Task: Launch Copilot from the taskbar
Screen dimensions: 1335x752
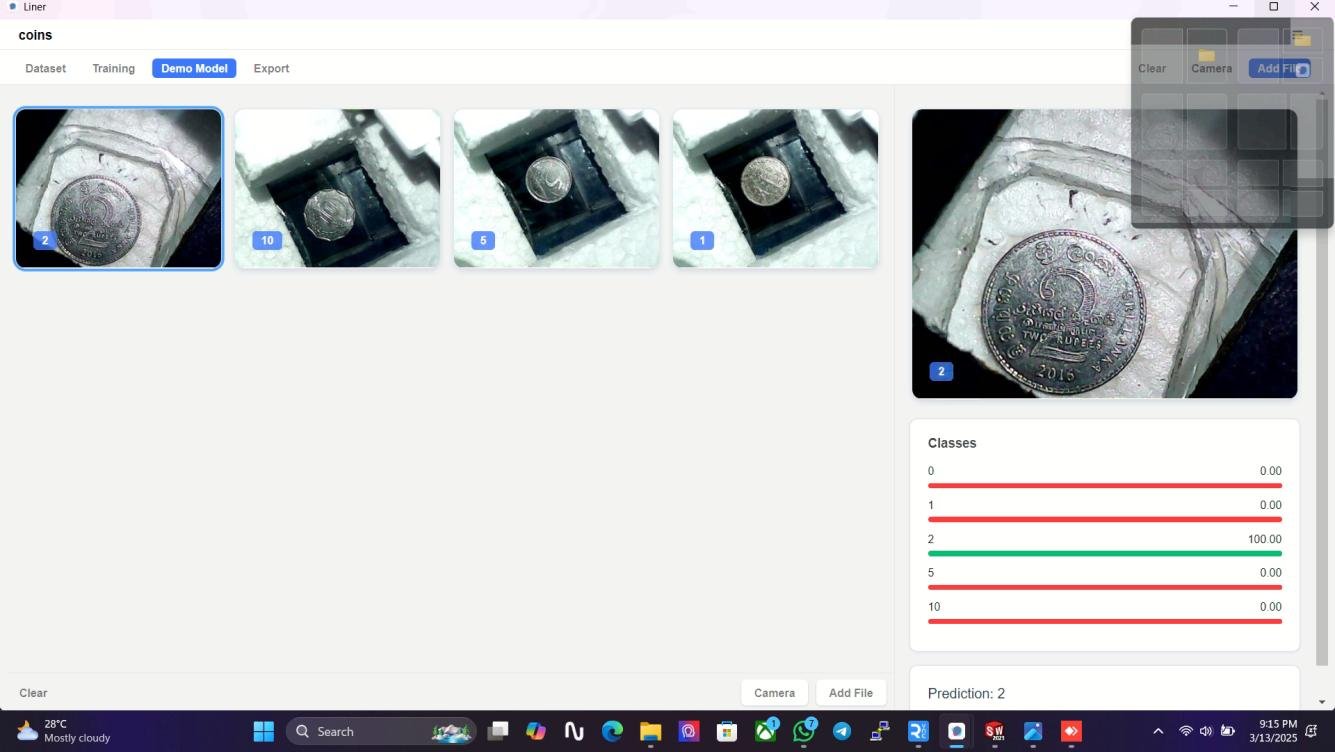Action: click(x=536, y=731)
